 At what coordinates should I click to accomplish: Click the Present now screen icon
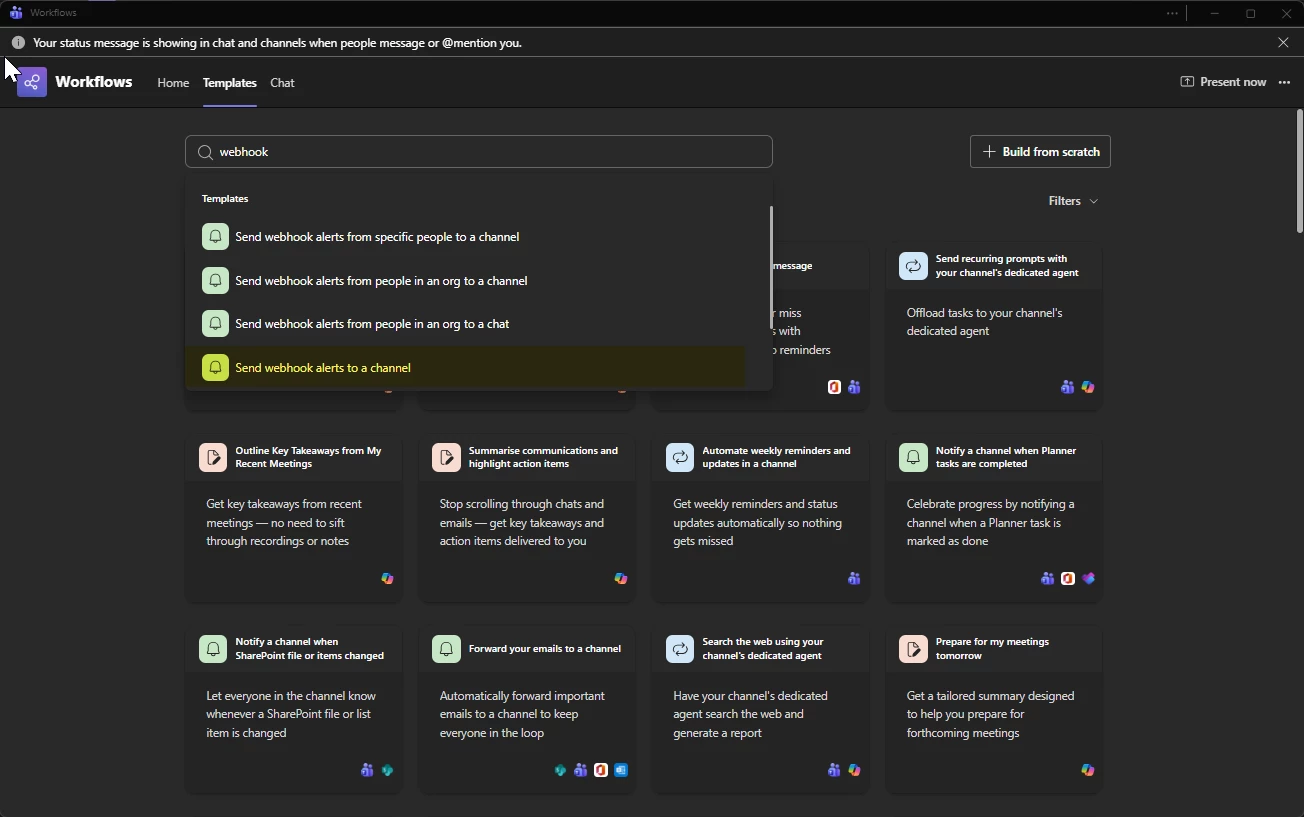point(1187,82)
